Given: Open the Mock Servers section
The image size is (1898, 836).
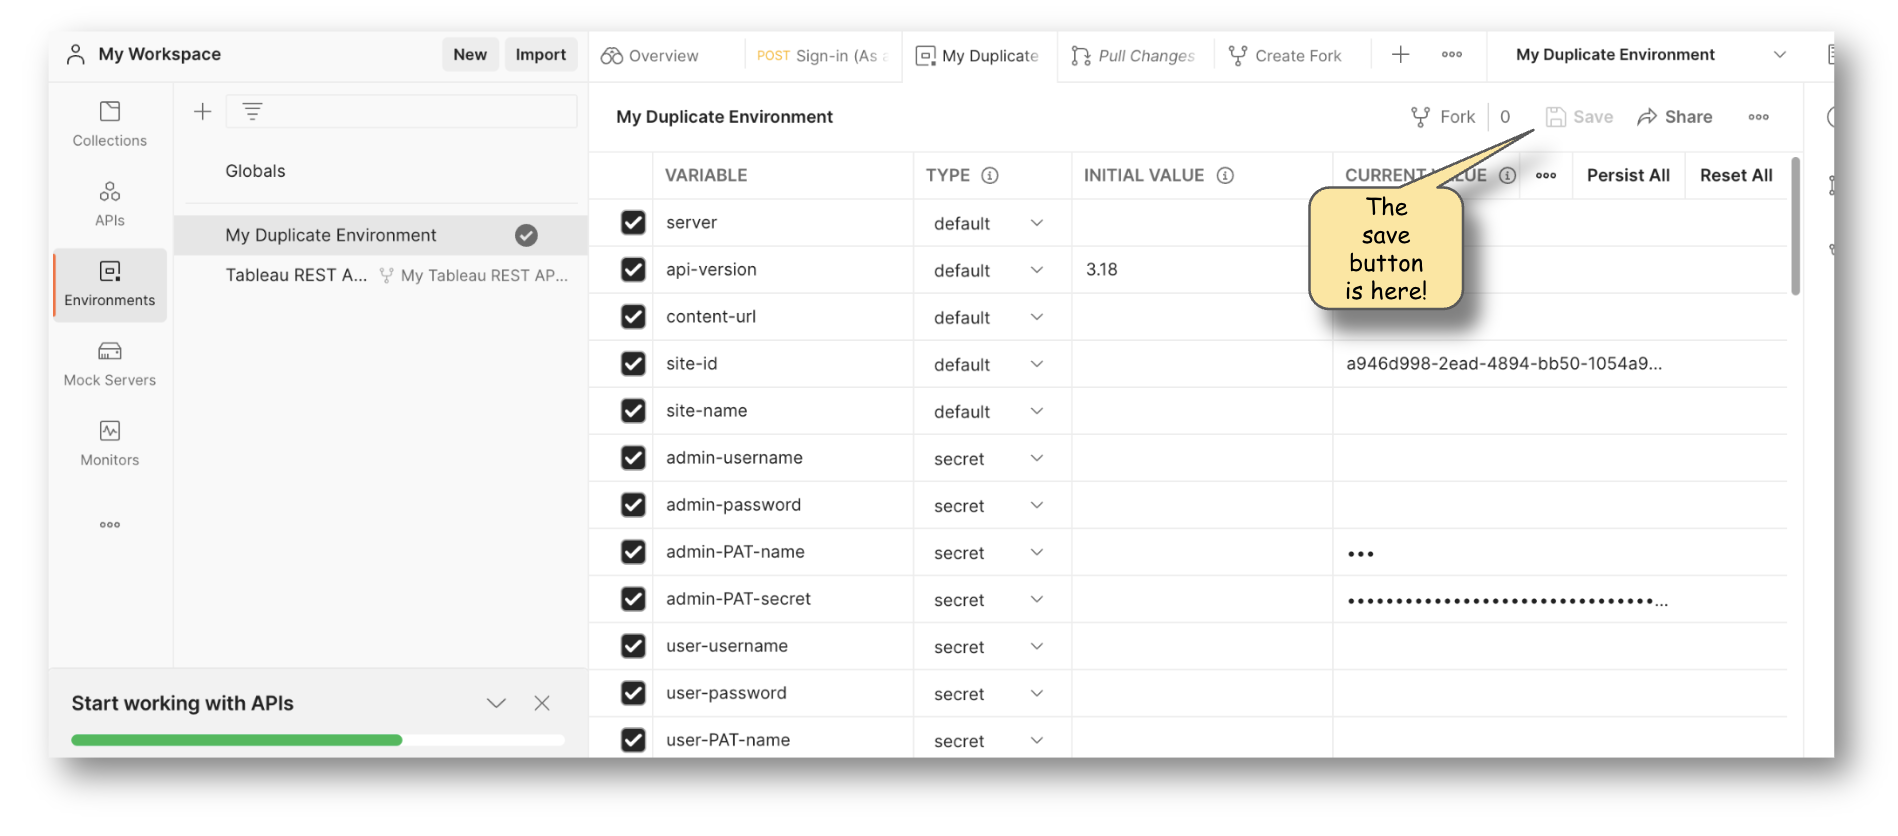Looking at the screenshot, I should tap(109, 364).
